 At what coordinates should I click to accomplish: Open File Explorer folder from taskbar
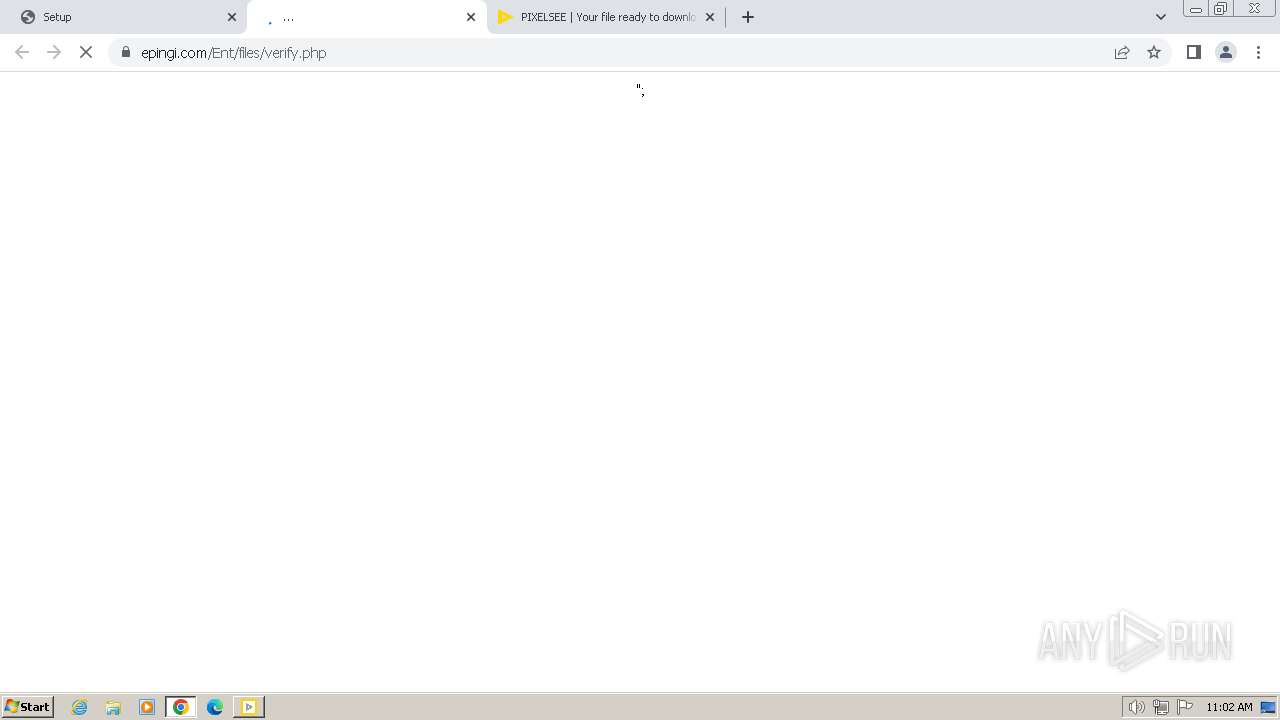113,707
